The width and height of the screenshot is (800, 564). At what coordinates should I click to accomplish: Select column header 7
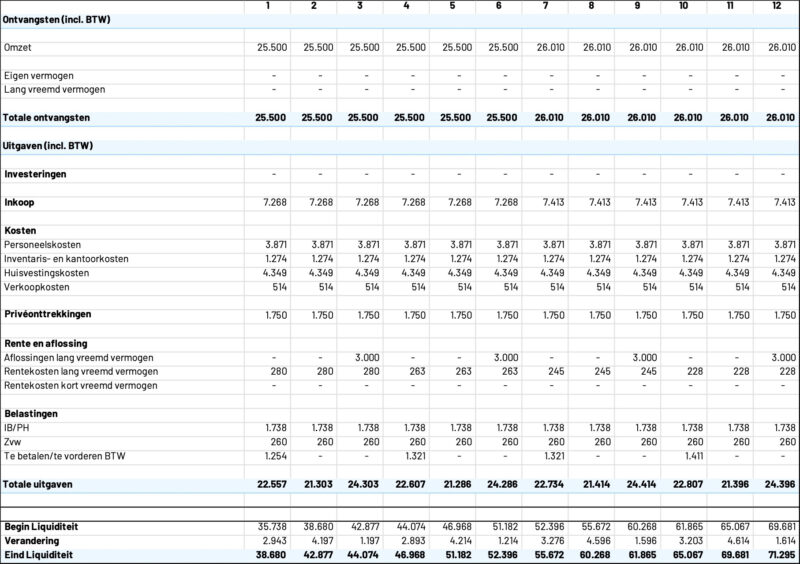click(x=545, y=7)
